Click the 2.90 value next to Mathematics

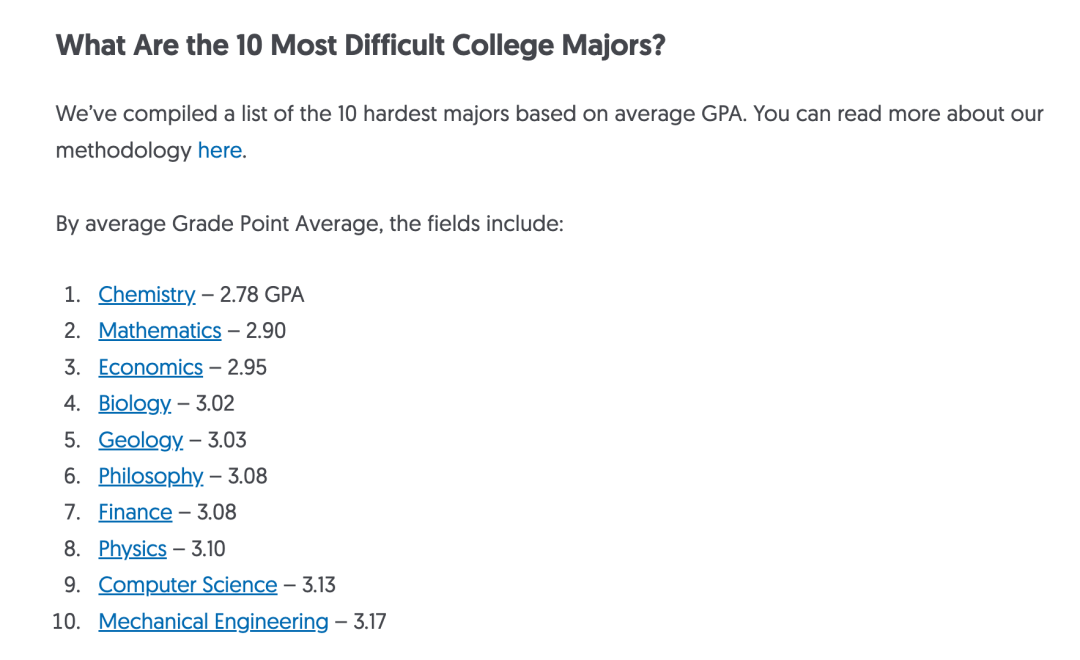[x=265, y=331]
